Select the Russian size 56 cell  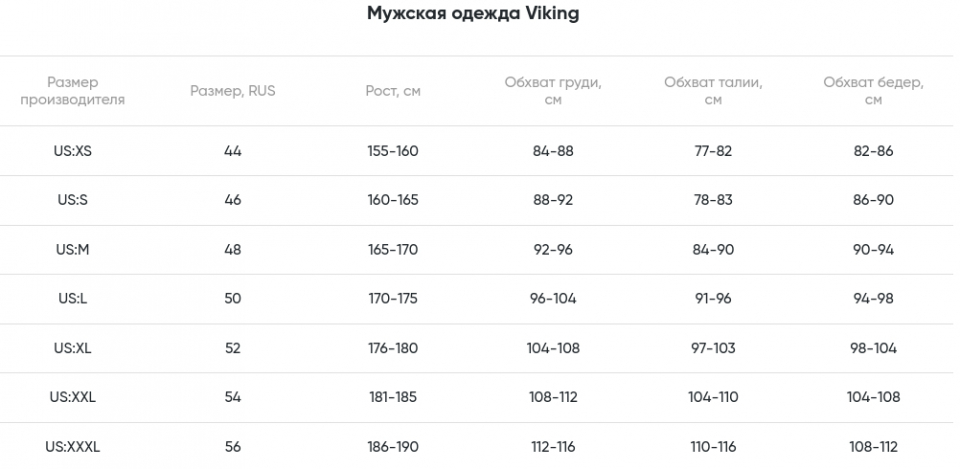pyautogui.click(x=233, y=447)
